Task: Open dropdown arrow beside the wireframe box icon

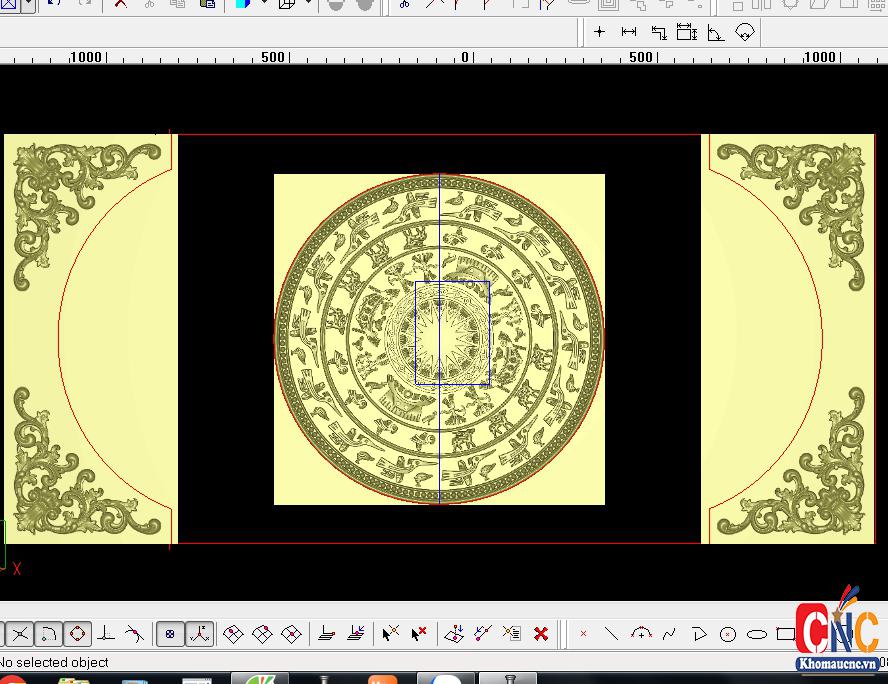Action: 308,4
